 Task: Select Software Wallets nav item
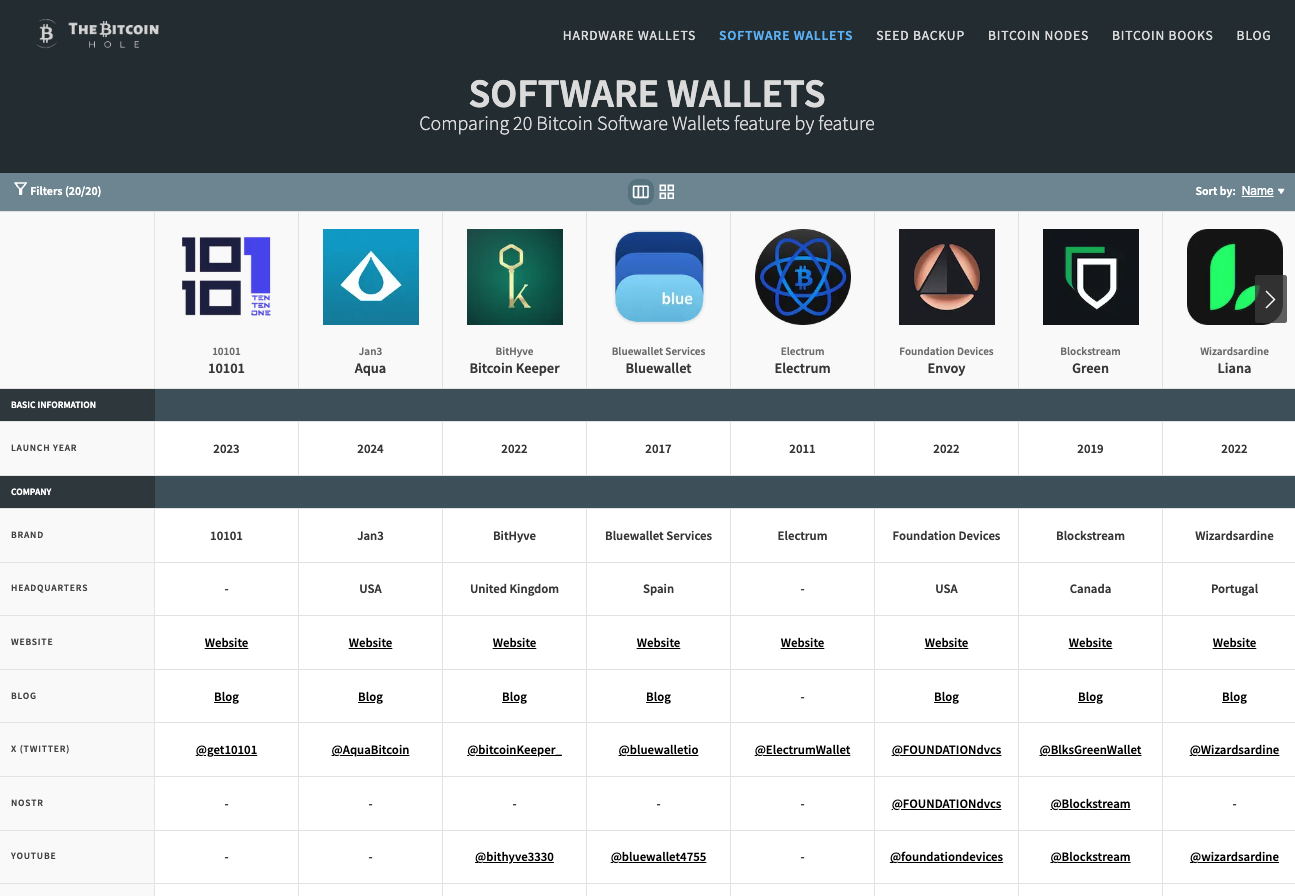click(786, 35)
